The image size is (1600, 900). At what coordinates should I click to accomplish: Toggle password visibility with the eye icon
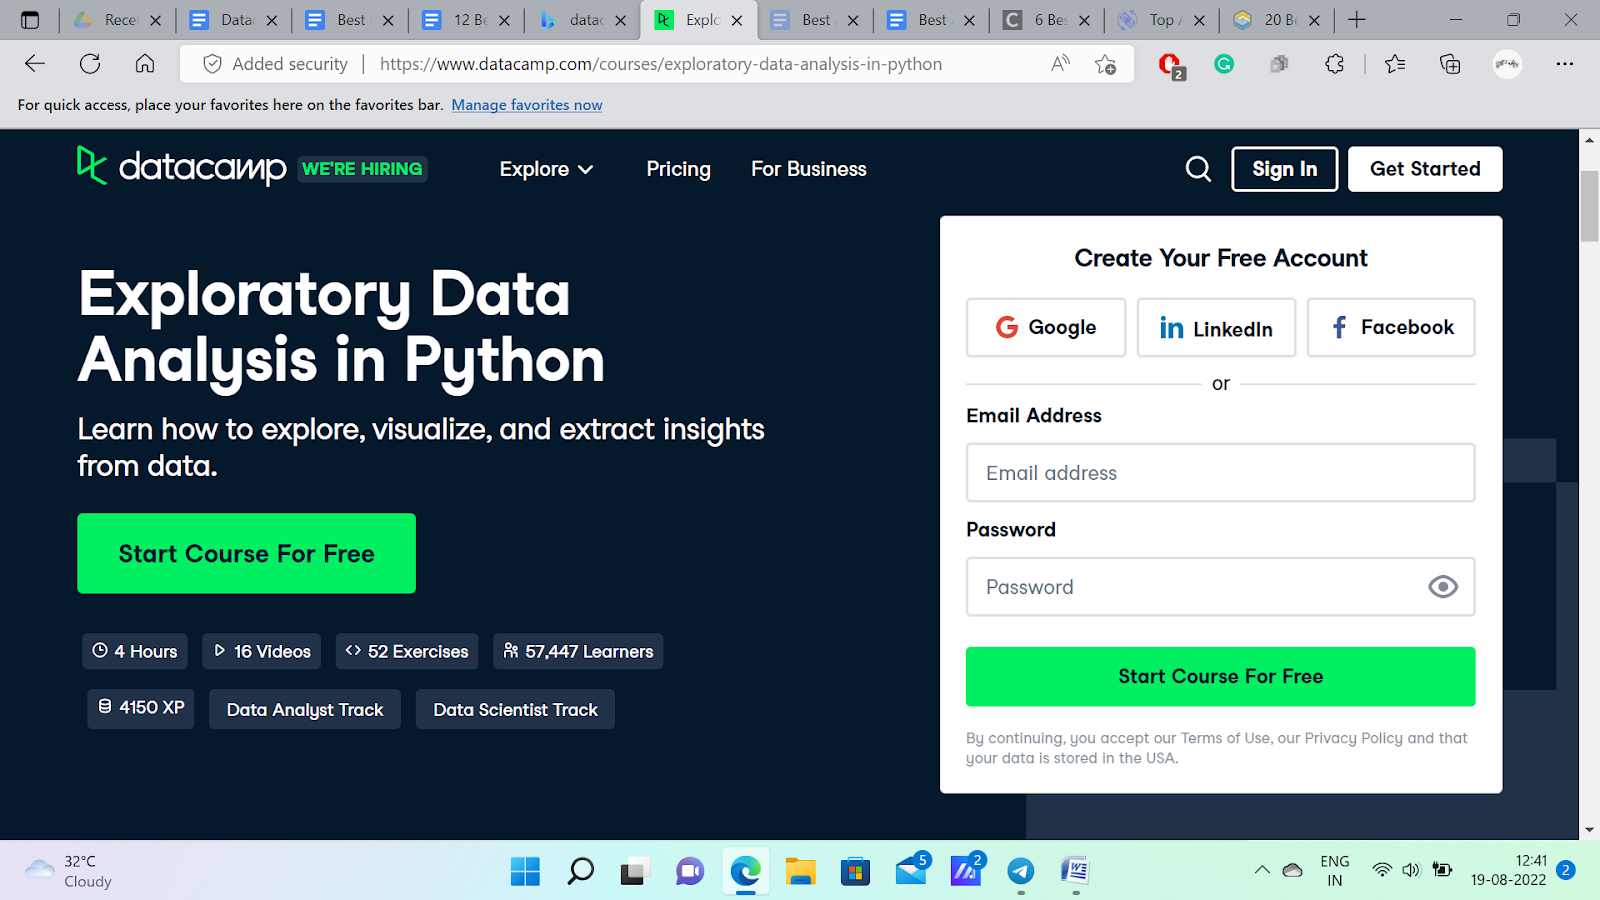click(1443, 587)
